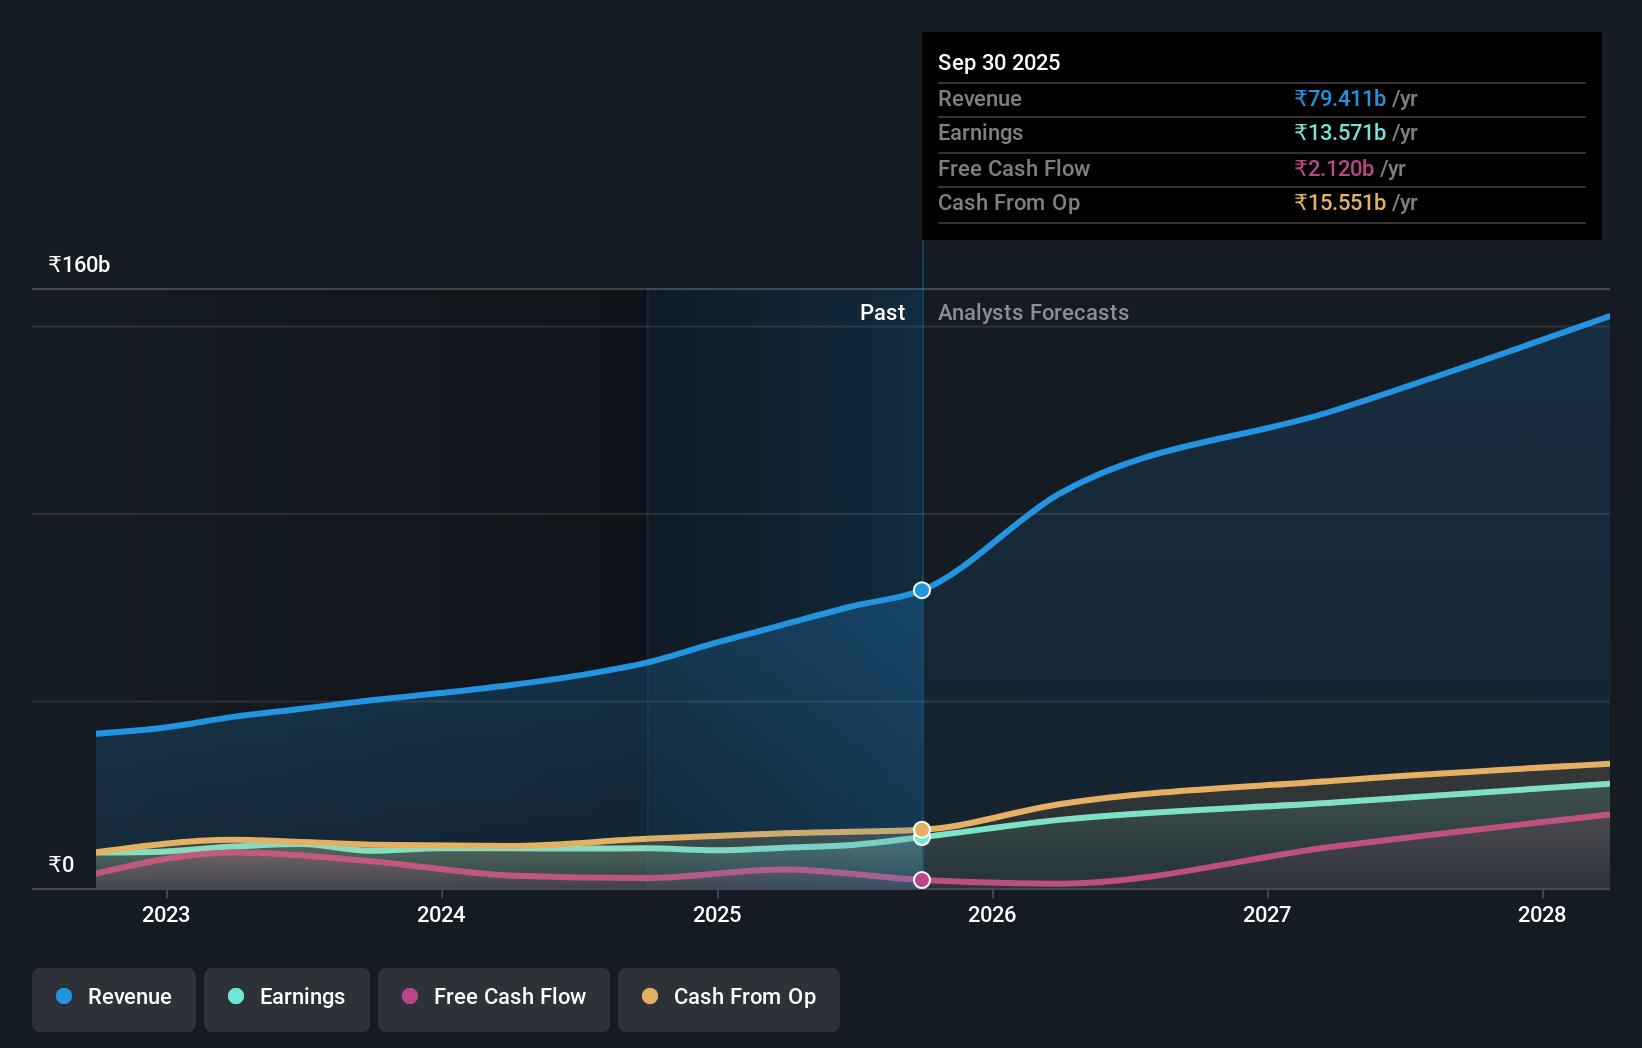
Task: Click the ₹79.411b Revenue value link
Action: 1340,98
